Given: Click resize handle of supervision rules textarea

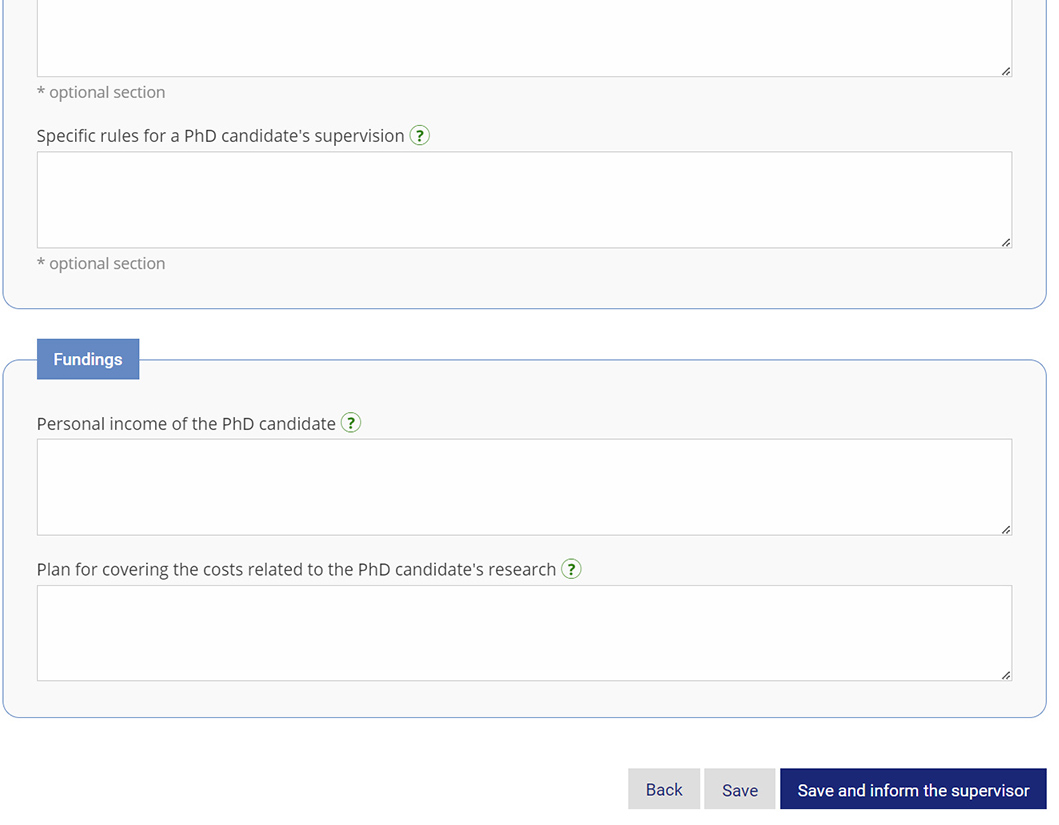Looking at the screenshot, I should (x=1006, y=242).
